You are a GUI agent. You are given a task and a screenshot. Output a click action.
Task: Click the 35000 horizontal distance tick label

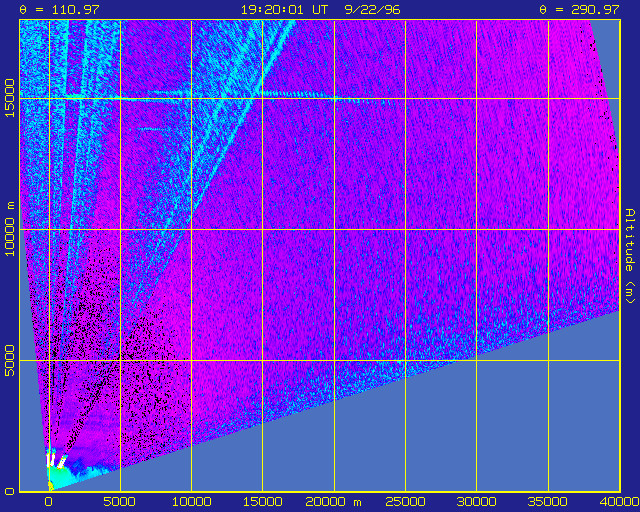[x=548, y=502]
